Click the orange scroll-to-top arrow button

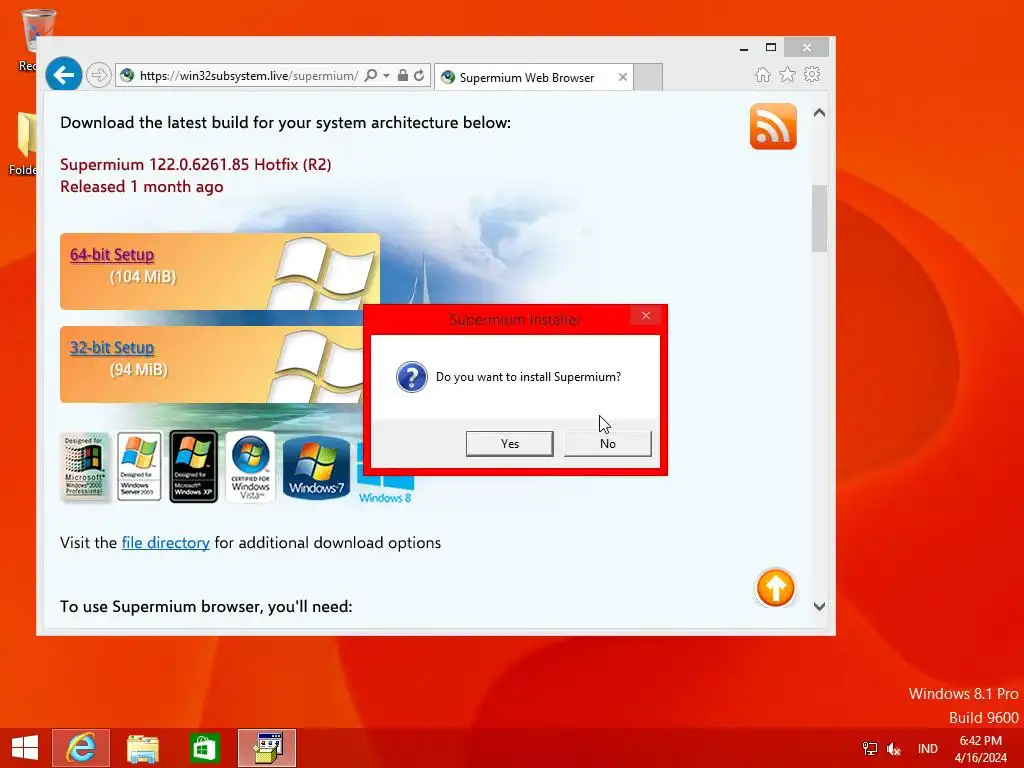(x=775, y=588)
